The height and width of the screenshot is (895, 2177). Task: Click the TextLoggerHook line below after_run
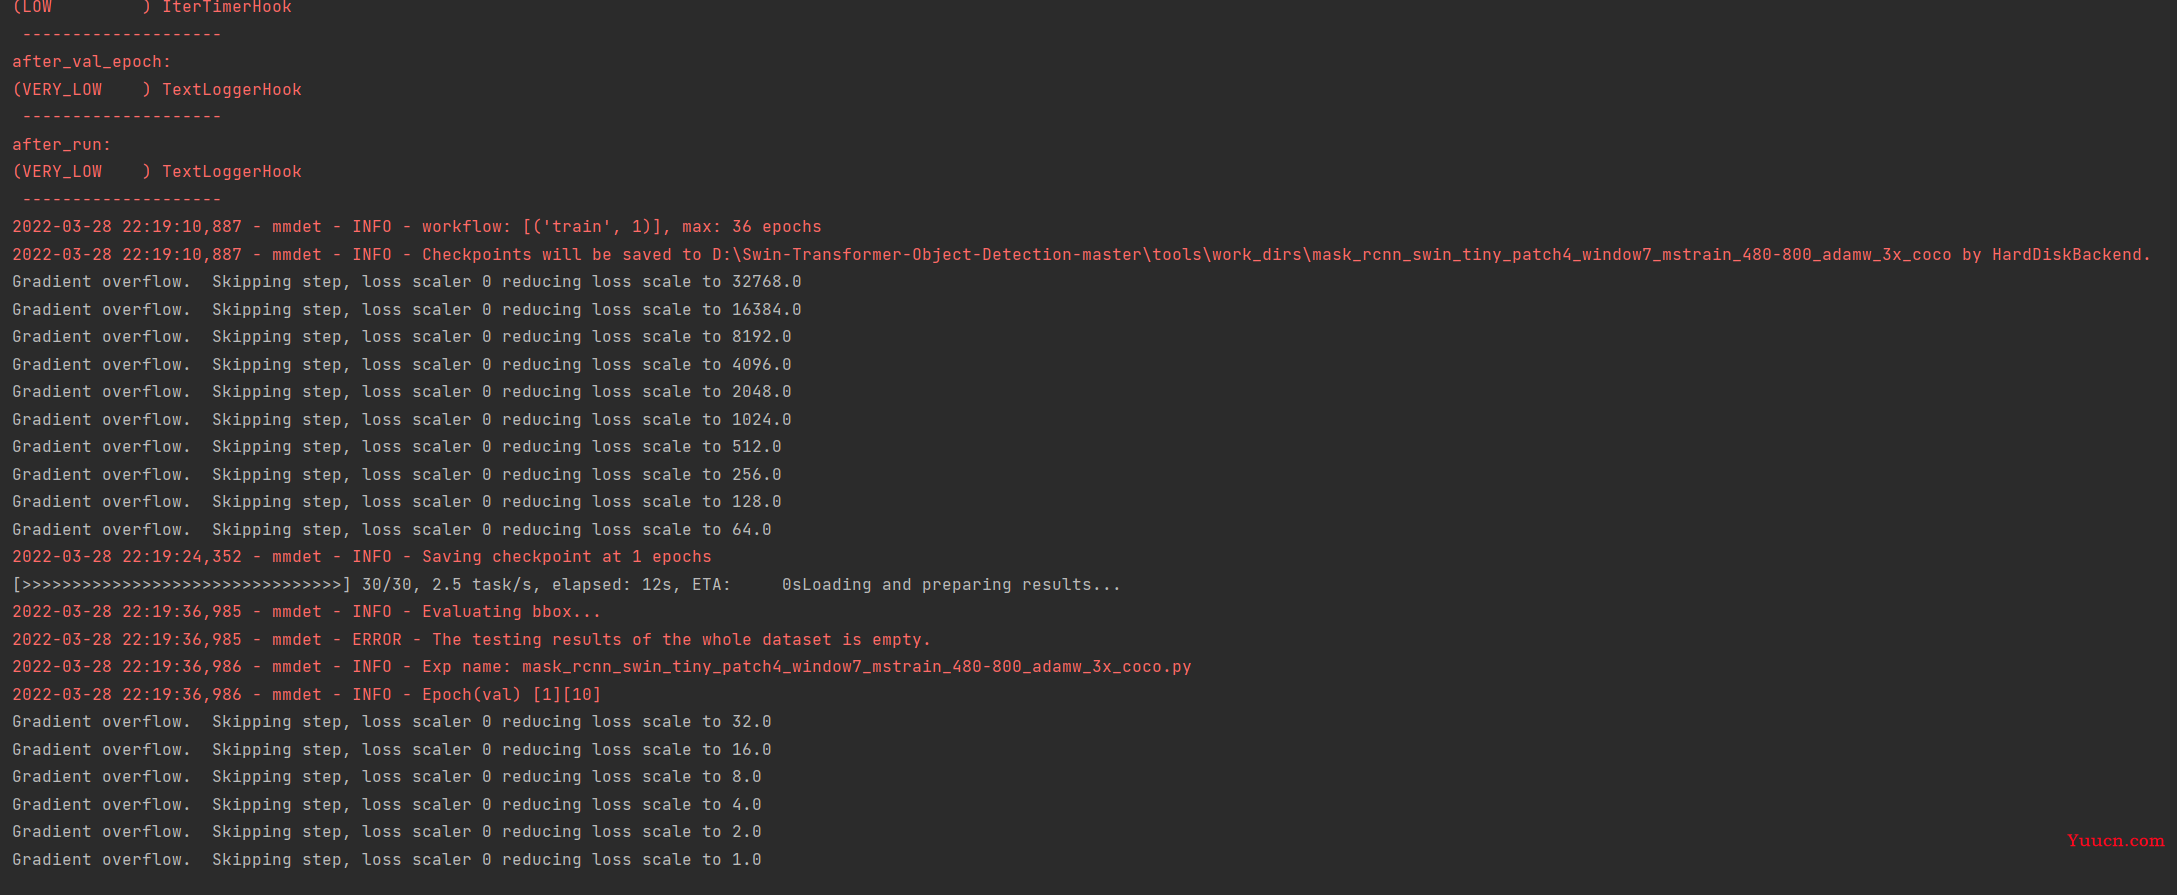pyautogui.click(x=157, y=171)
